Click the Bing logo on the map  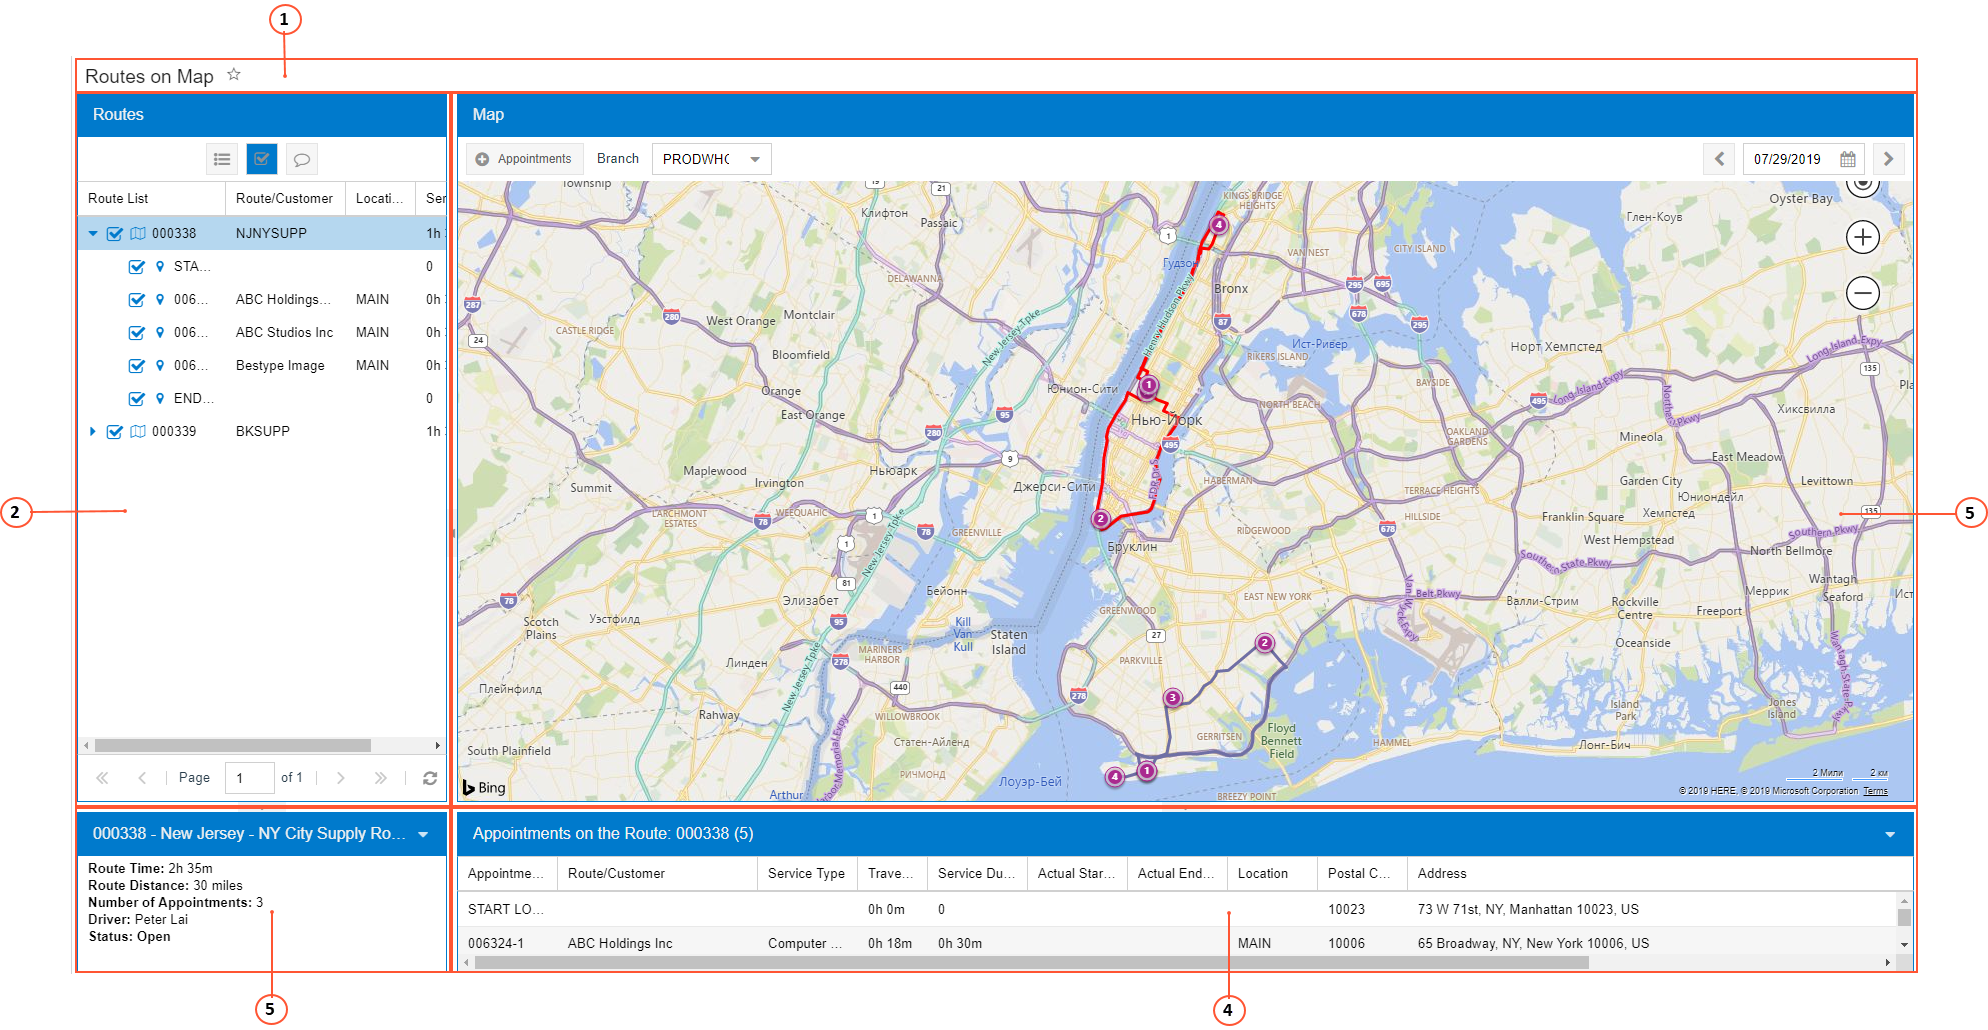484,788
